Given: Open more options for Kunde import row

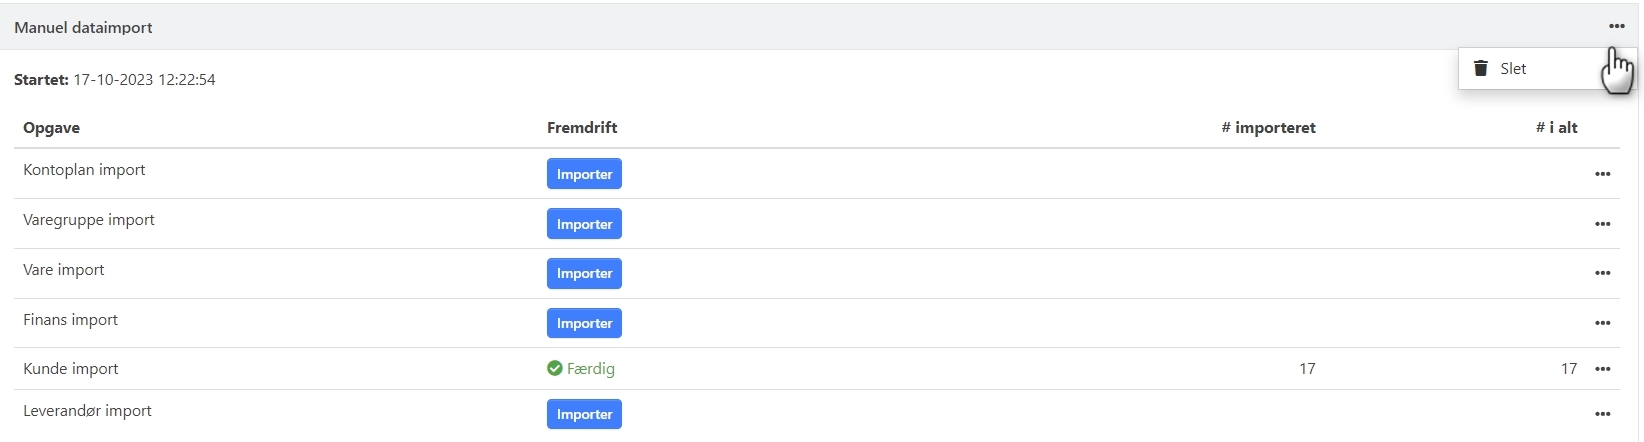Looking at the screenshot, I should pos(1602,369).
